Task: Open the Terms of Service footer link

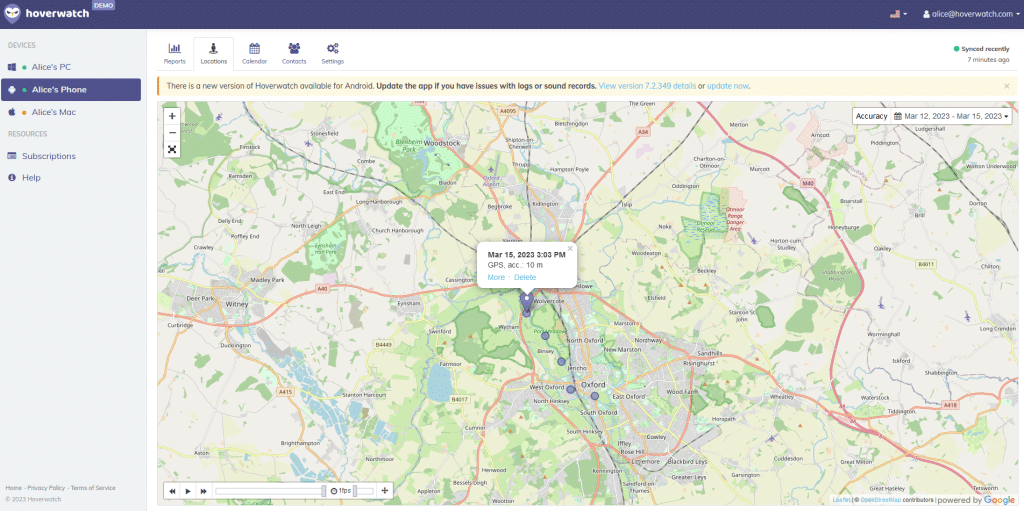Action: tap(93, 488)
